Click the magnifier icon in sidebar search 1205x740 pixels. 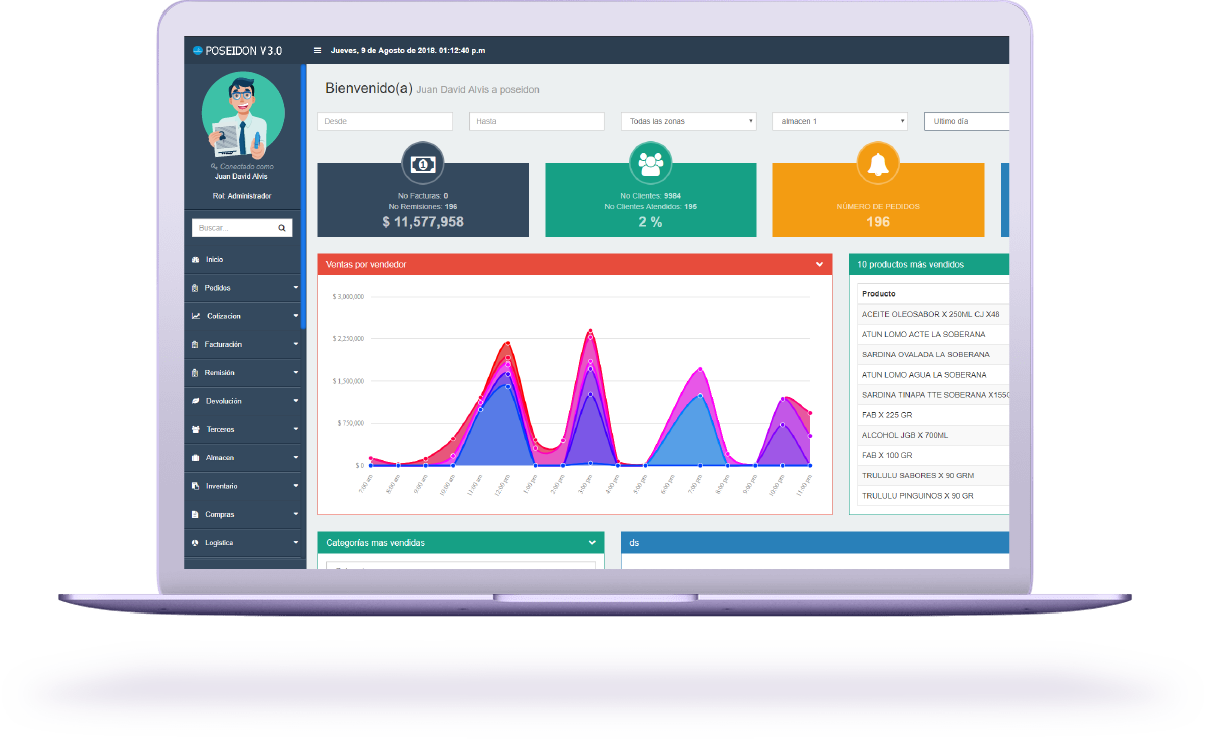pyautogui.click(x=282, y=228)
